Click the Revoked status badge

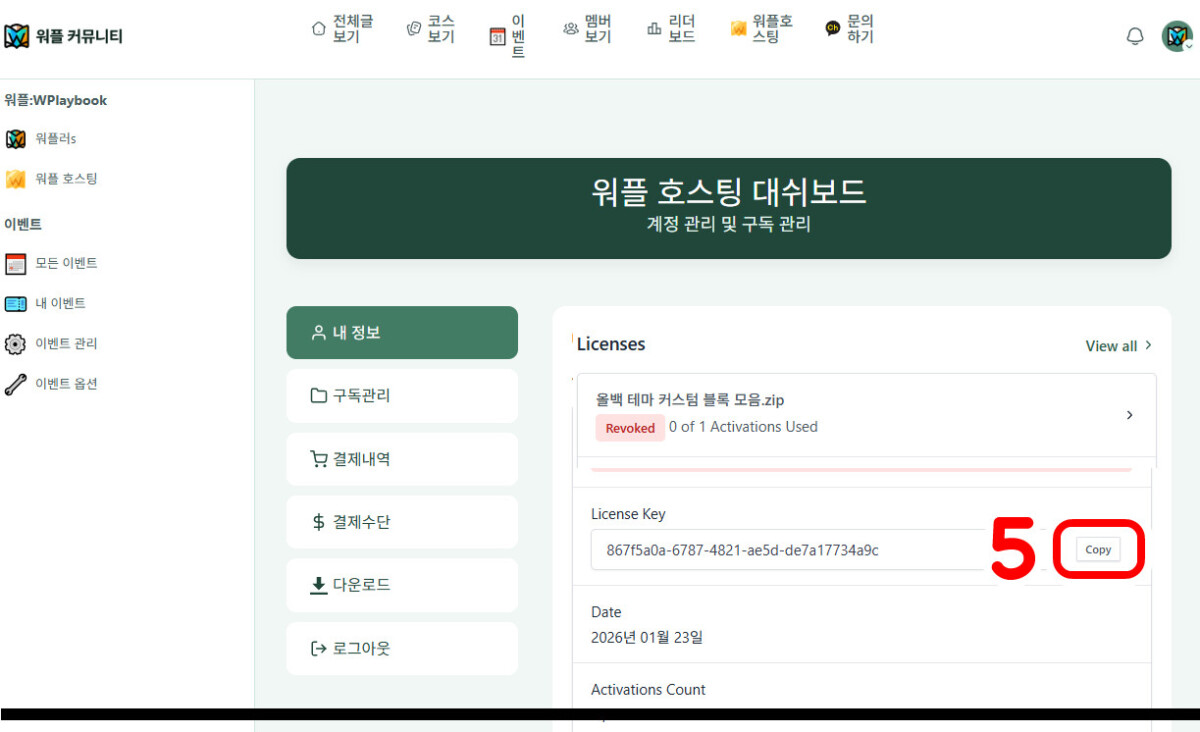point(630,428)
